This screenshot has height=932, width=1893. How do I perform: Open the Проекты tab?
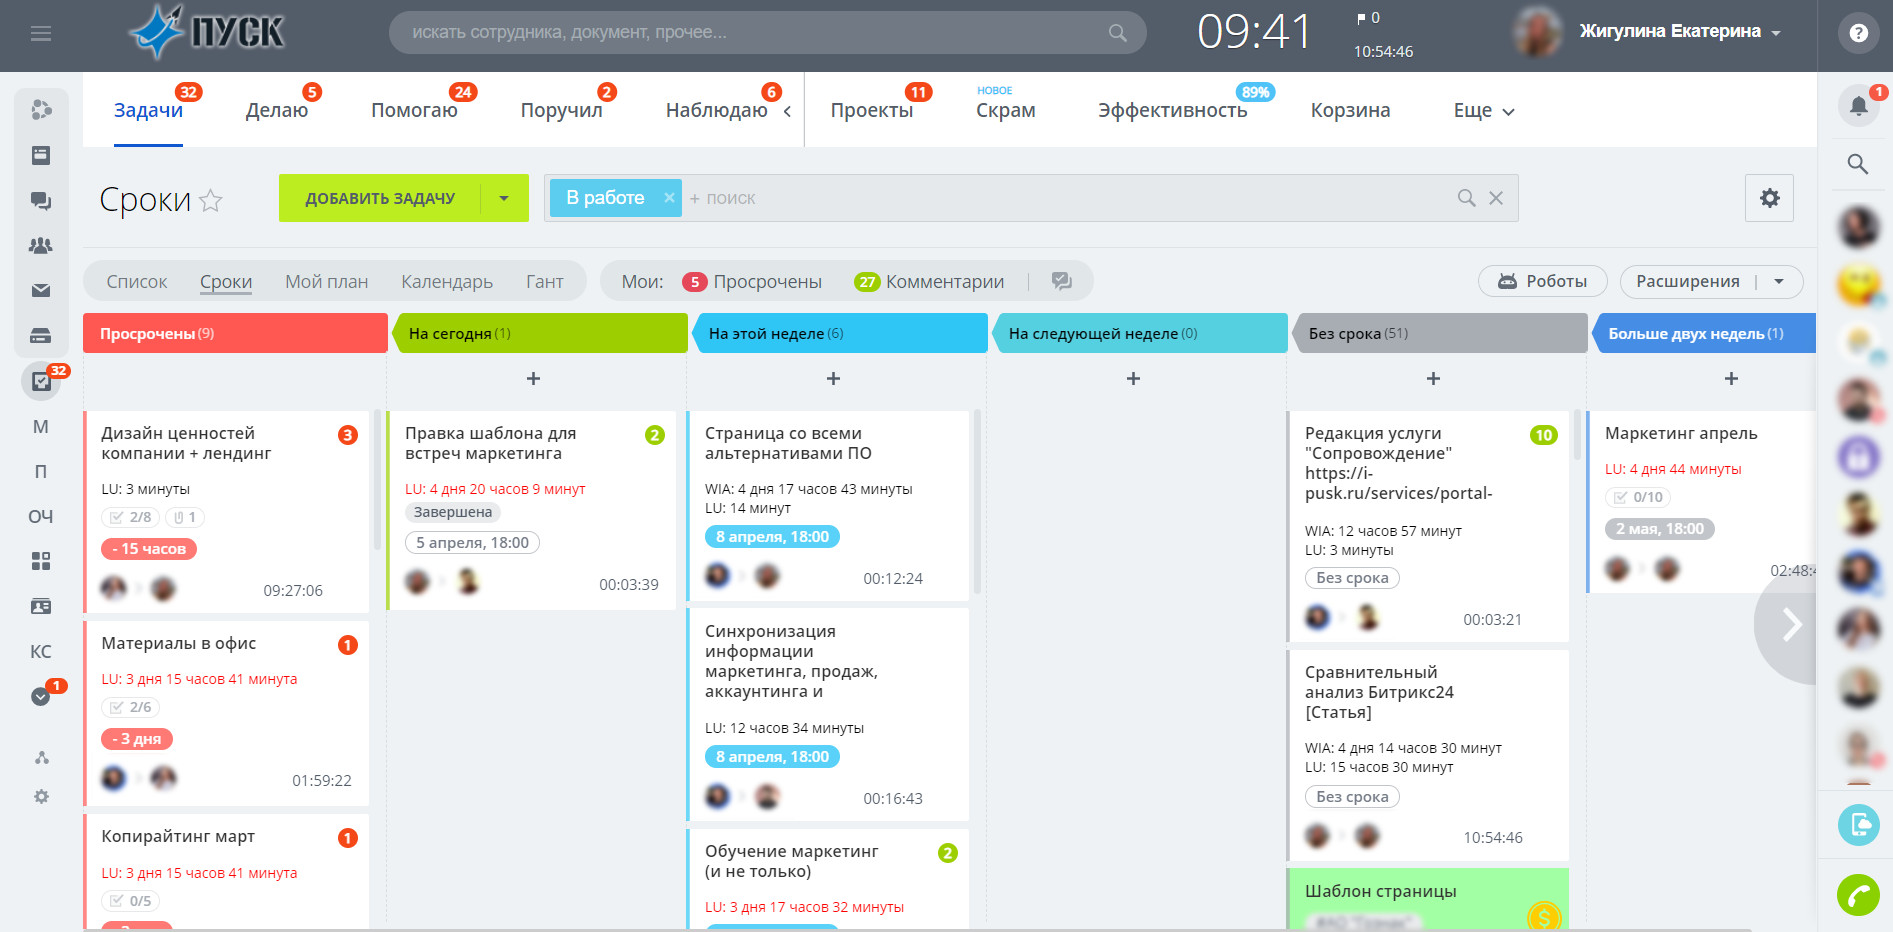(x=872, y=110)
